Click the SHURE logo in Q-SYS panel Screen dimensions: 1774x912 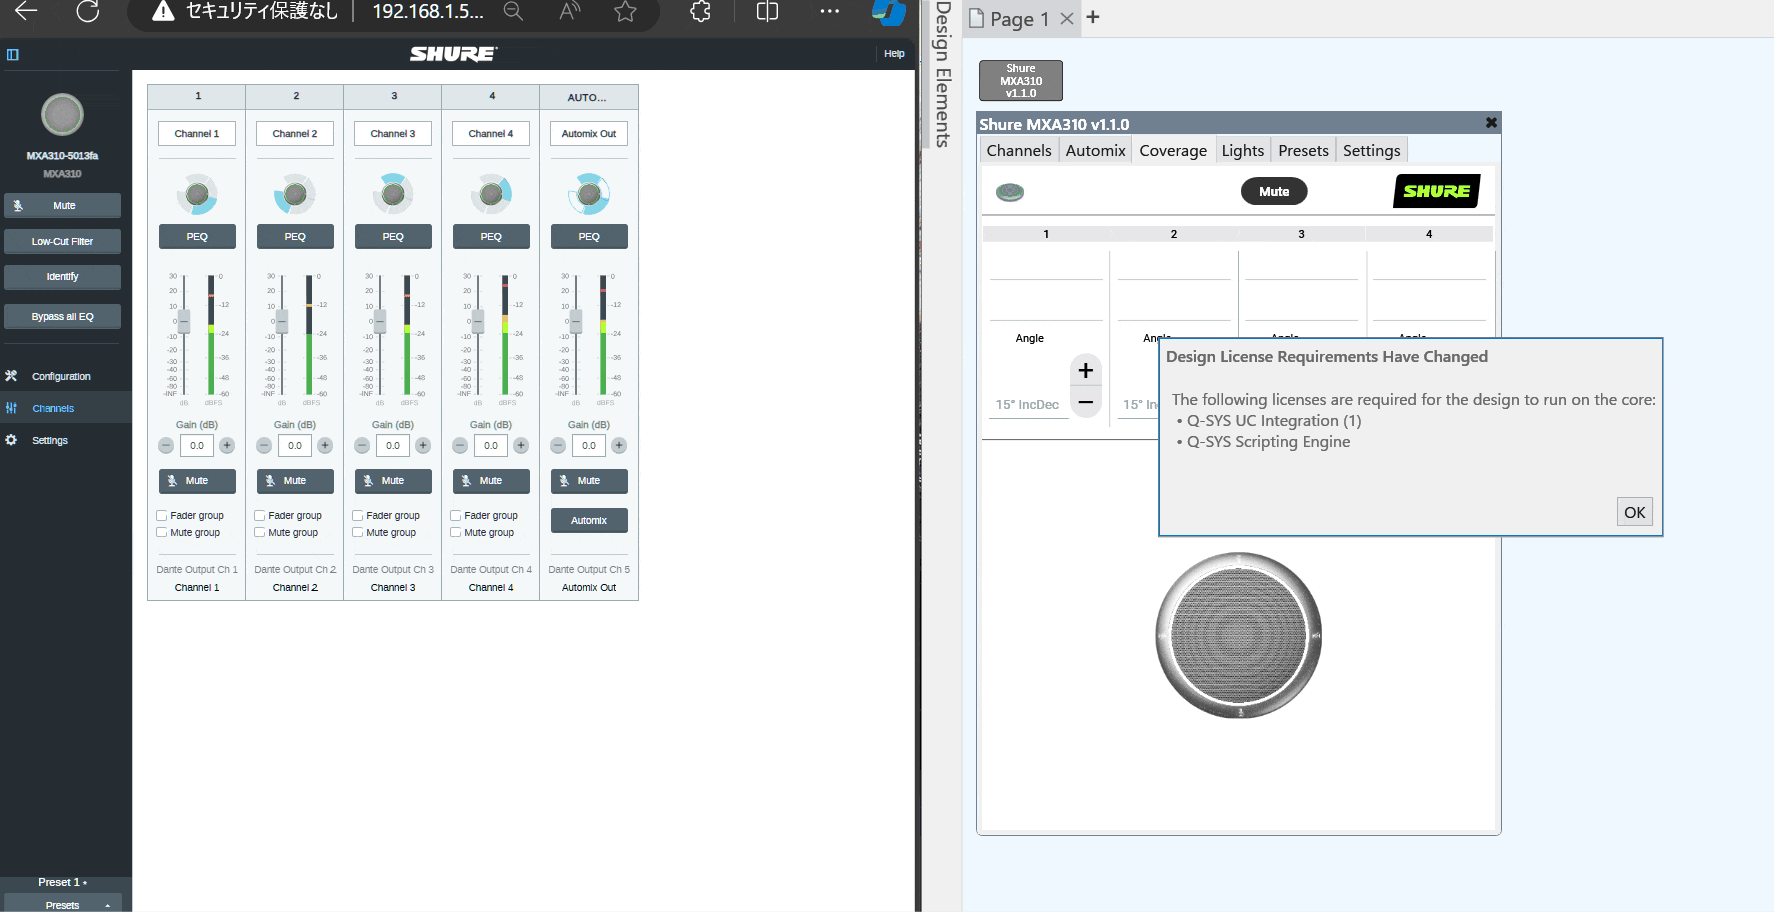(x=1436, y=191)
